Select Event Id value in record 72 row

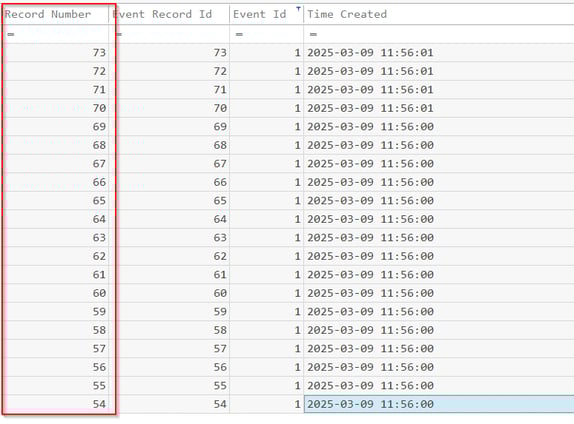click(266, 71)
